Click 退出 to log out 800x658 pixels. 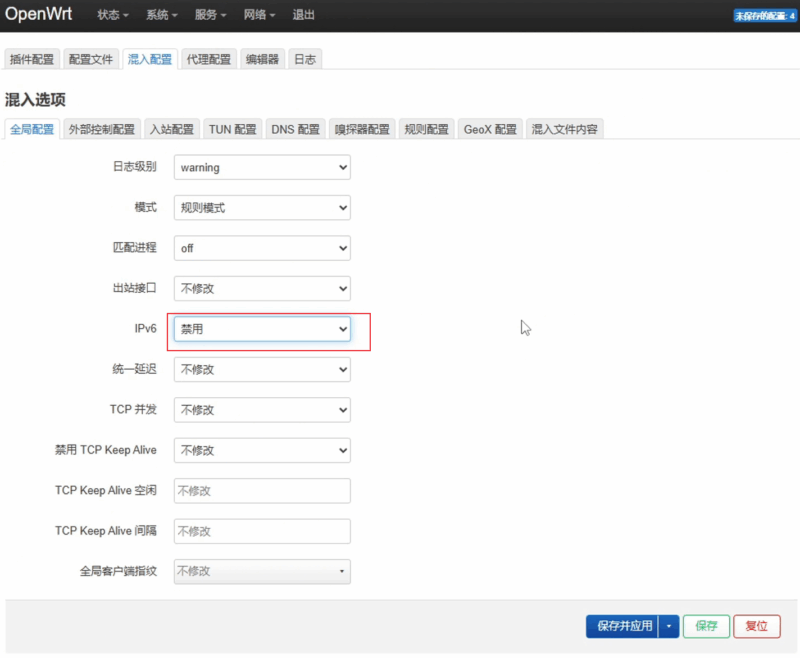click(x=303, y=16)
